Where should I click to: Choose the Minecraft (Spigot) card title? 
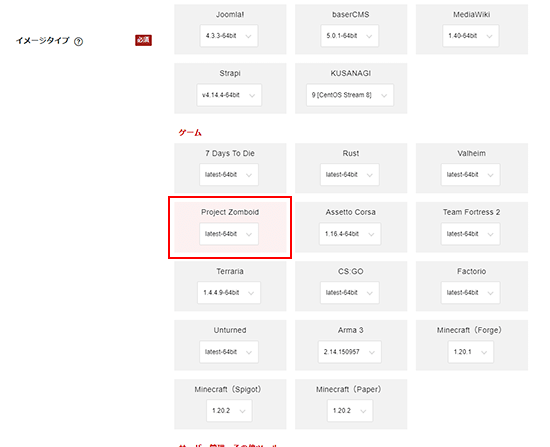(x=228, y=389)
